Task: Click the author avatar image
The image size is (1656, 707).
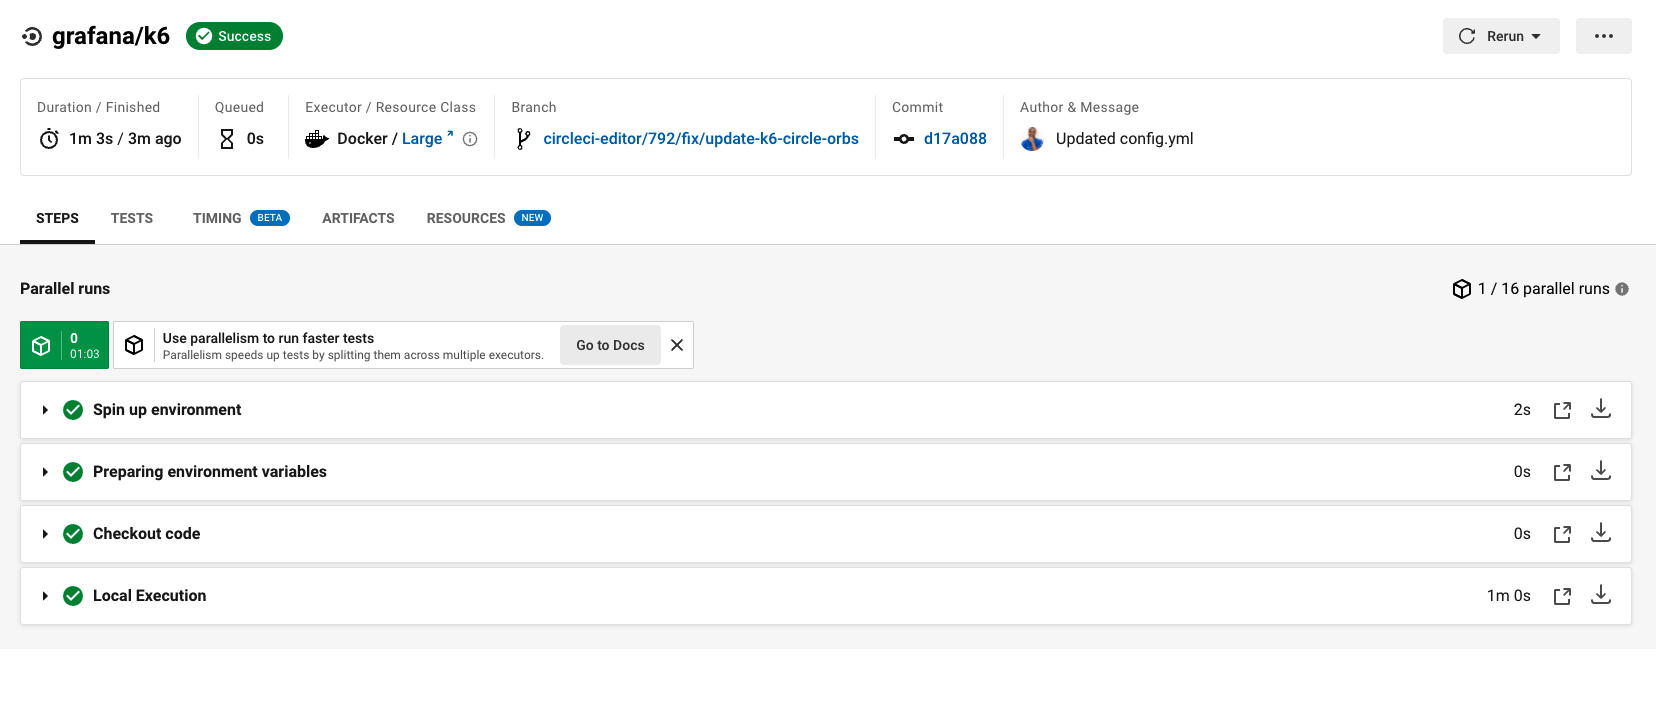Action: [x=1032, y=139]
